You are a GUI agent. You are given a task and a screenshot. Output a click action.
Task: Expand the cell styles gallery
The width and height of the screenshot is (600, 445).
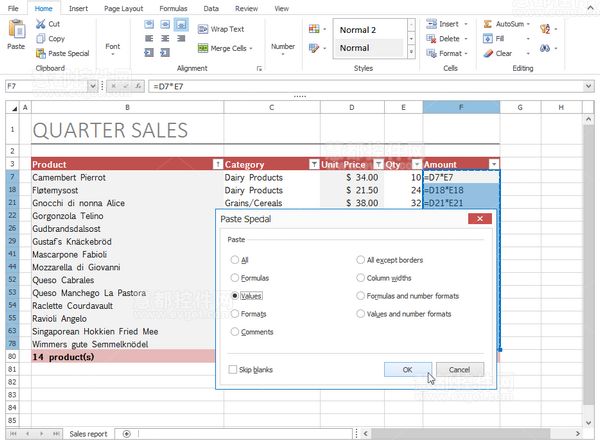tap(411, 52)
